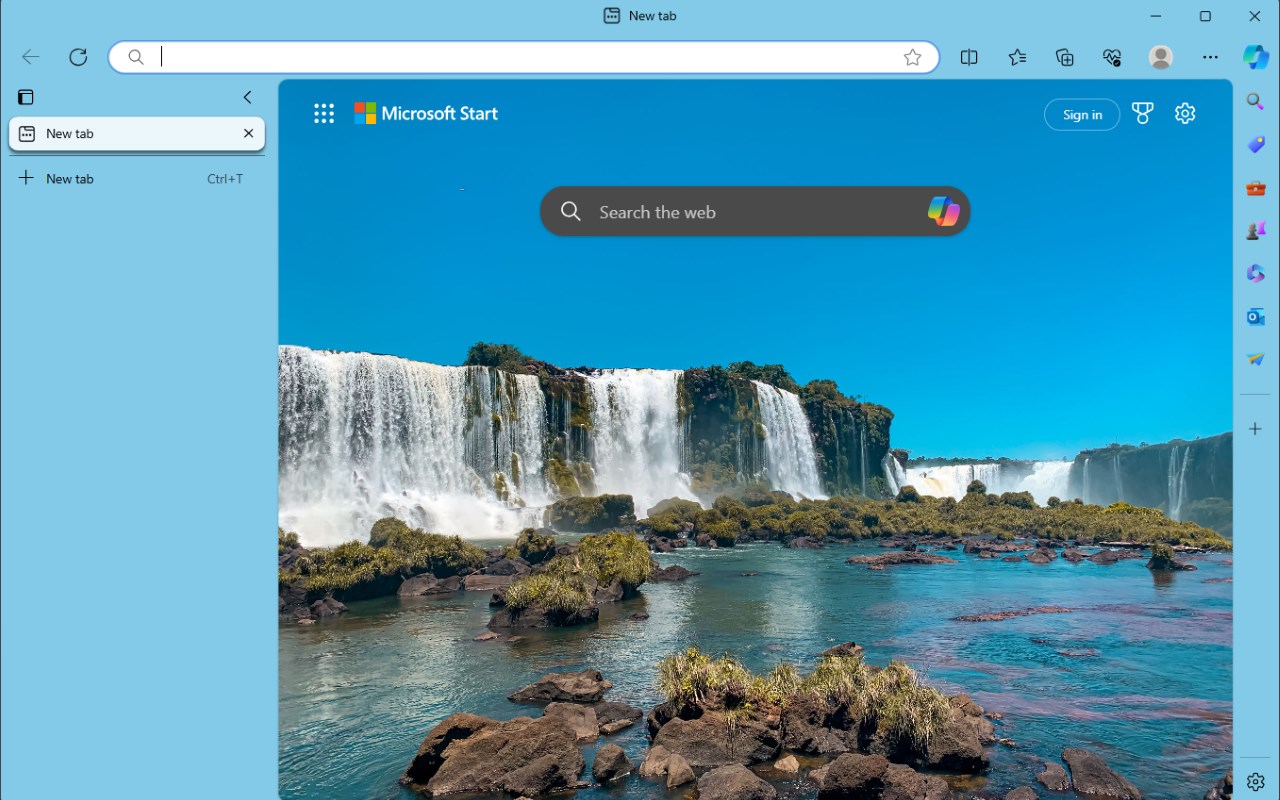Open Copilot icon in search box
Viewport: 1280px width, 800px height.
943,211
